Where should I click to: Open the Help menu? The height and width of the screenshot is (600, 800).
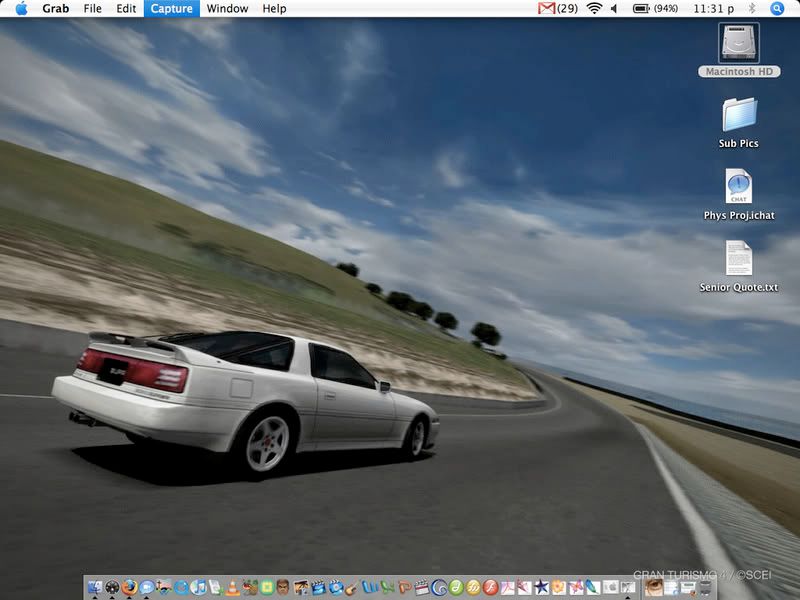274,9
